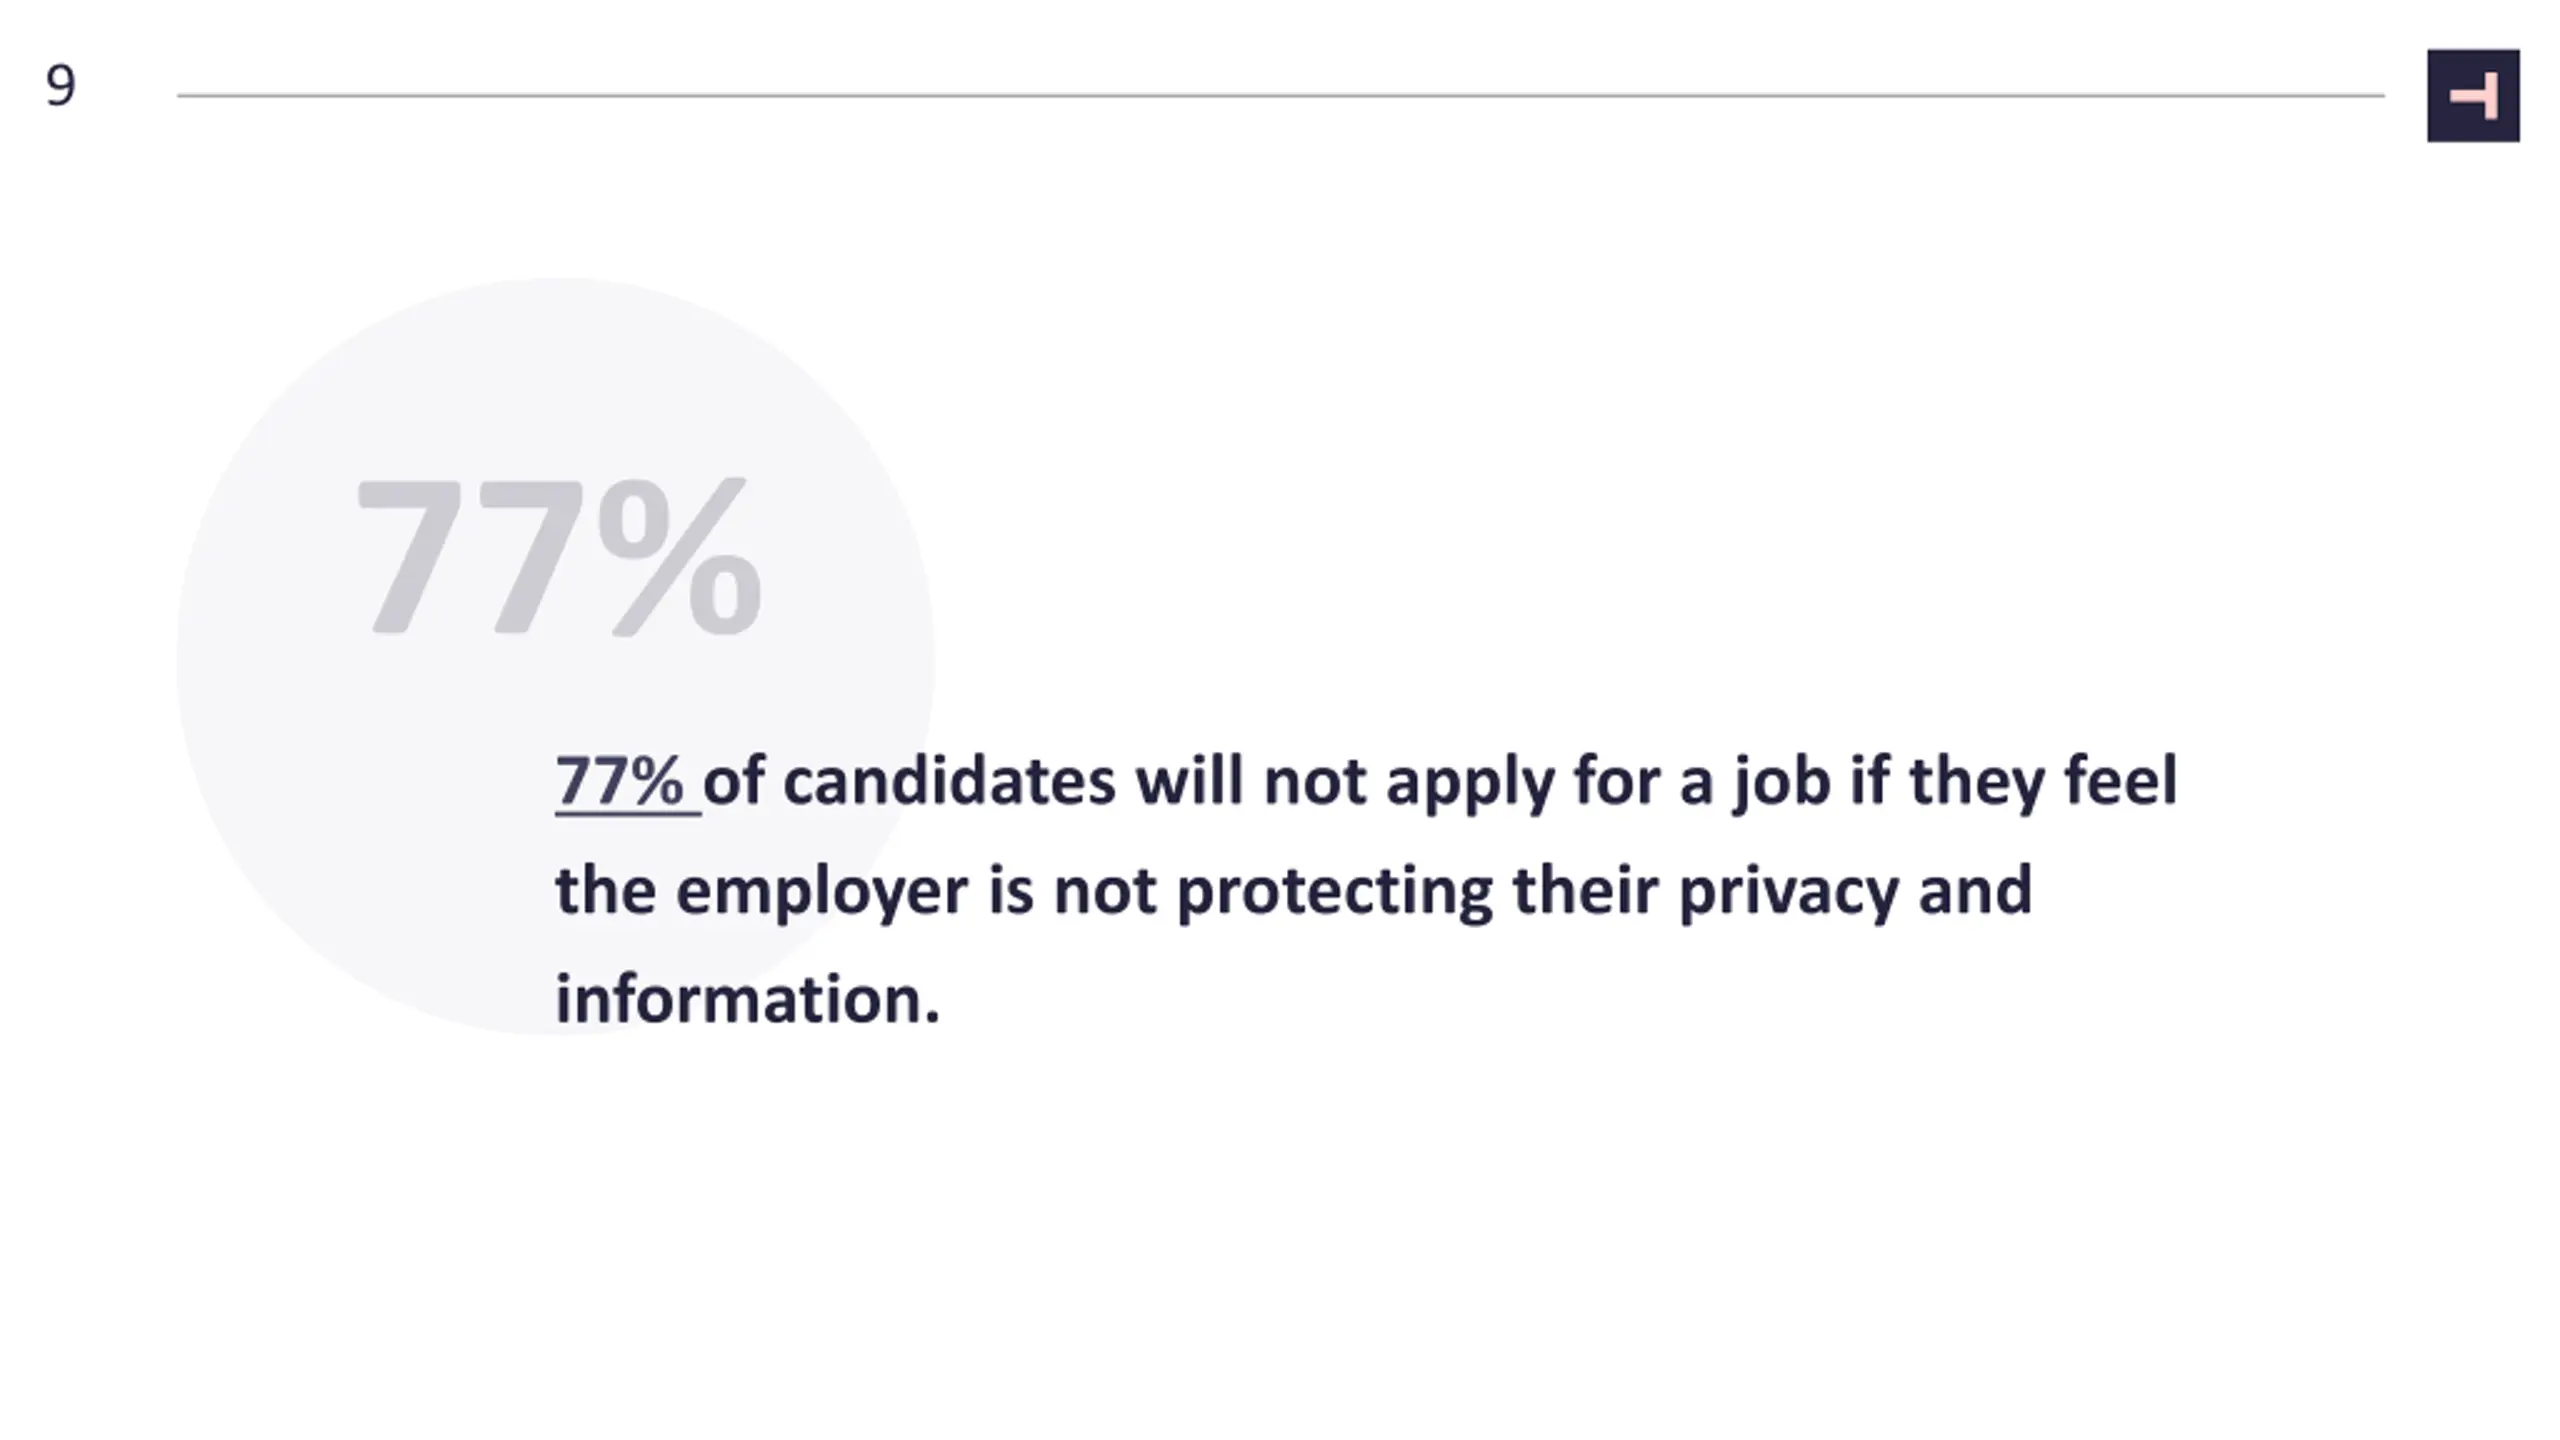Click the word "will" in the first line
Viewport: 2560px width, 1440px height.
coord(1189,781)
